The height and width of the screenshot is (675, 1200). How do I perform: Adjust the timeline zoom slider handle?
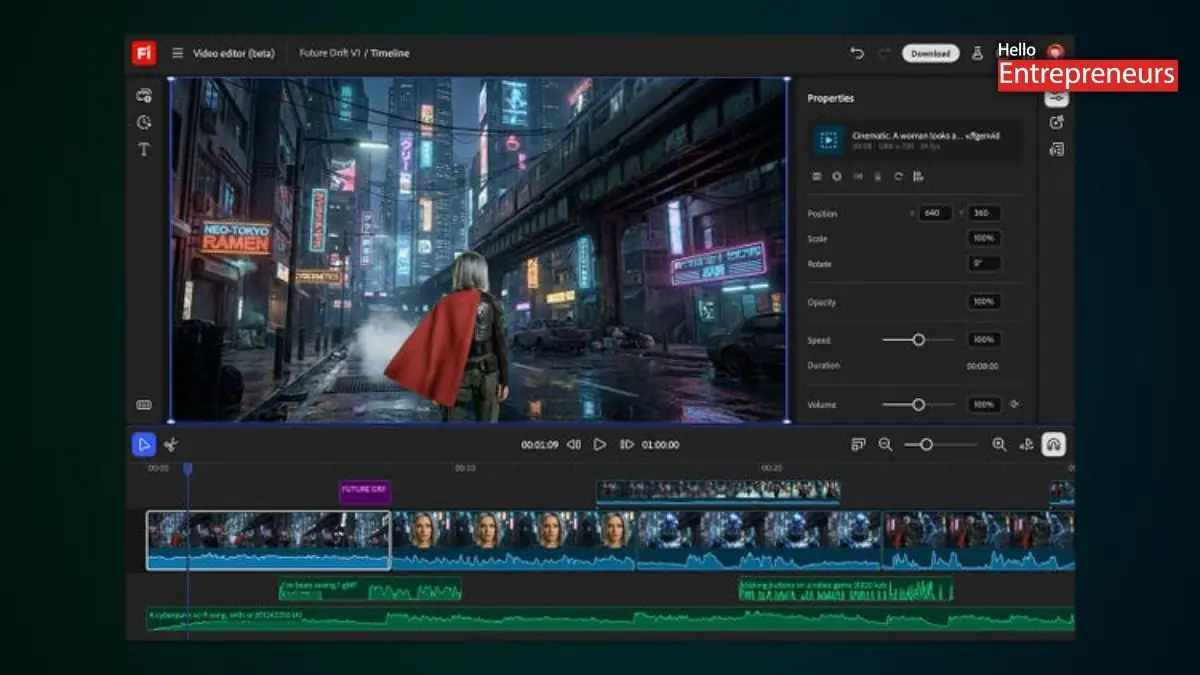[926, 445]
